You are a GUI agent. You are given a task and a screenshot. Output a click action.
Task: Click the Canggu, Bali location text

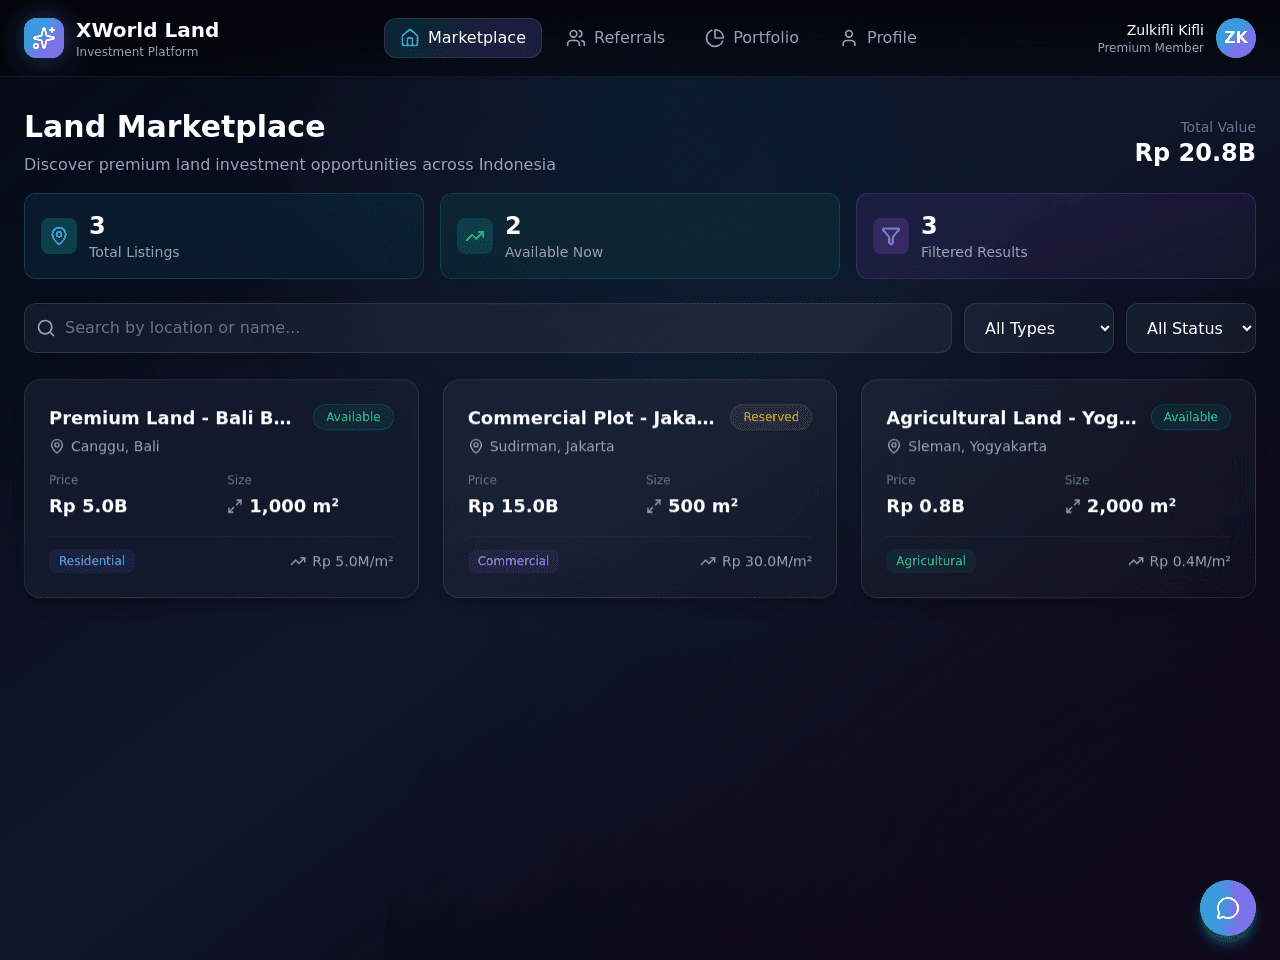[x=115, y=446]
